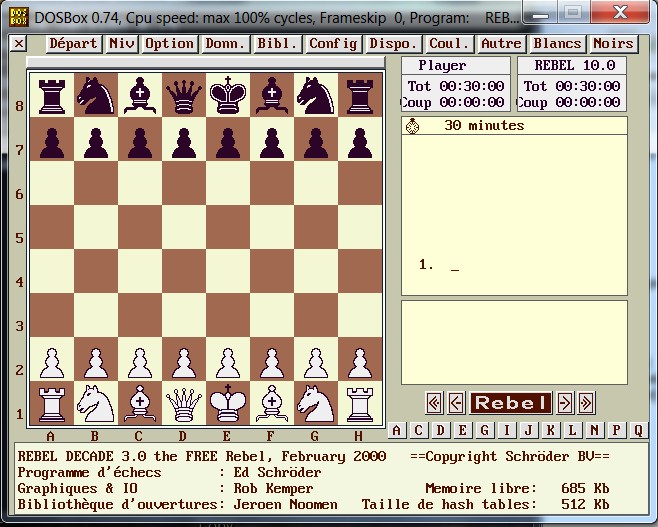Click shortcut key J button
The image size is (658, 527).
[528, 430]
